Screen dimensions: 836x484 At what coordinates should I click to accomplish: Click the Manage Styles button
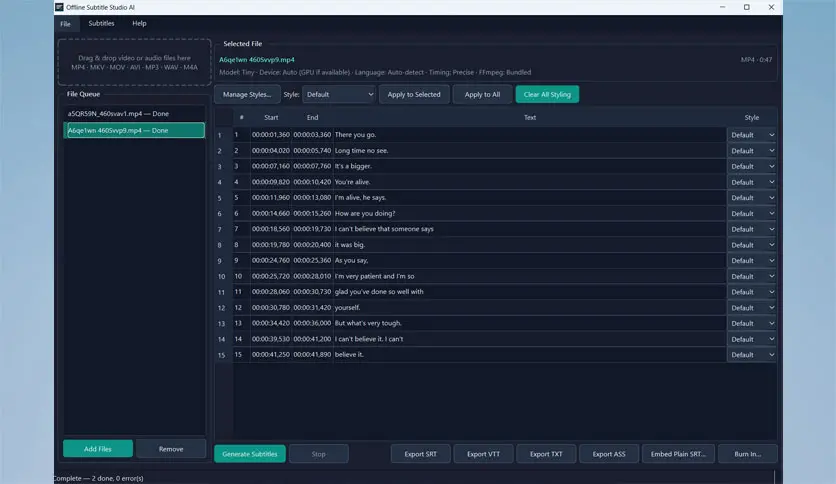247,94
